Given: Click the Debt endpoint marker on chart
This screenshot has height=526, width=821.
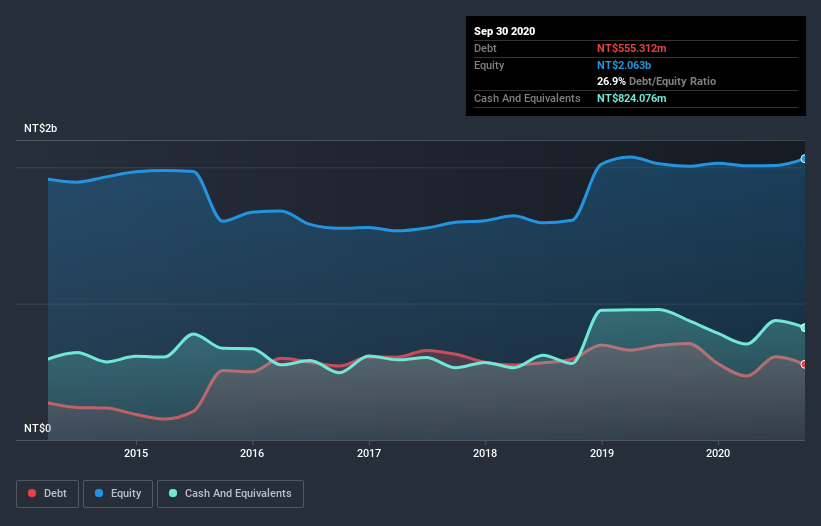Looking at the screenshot, I should [x=804, y=364].
